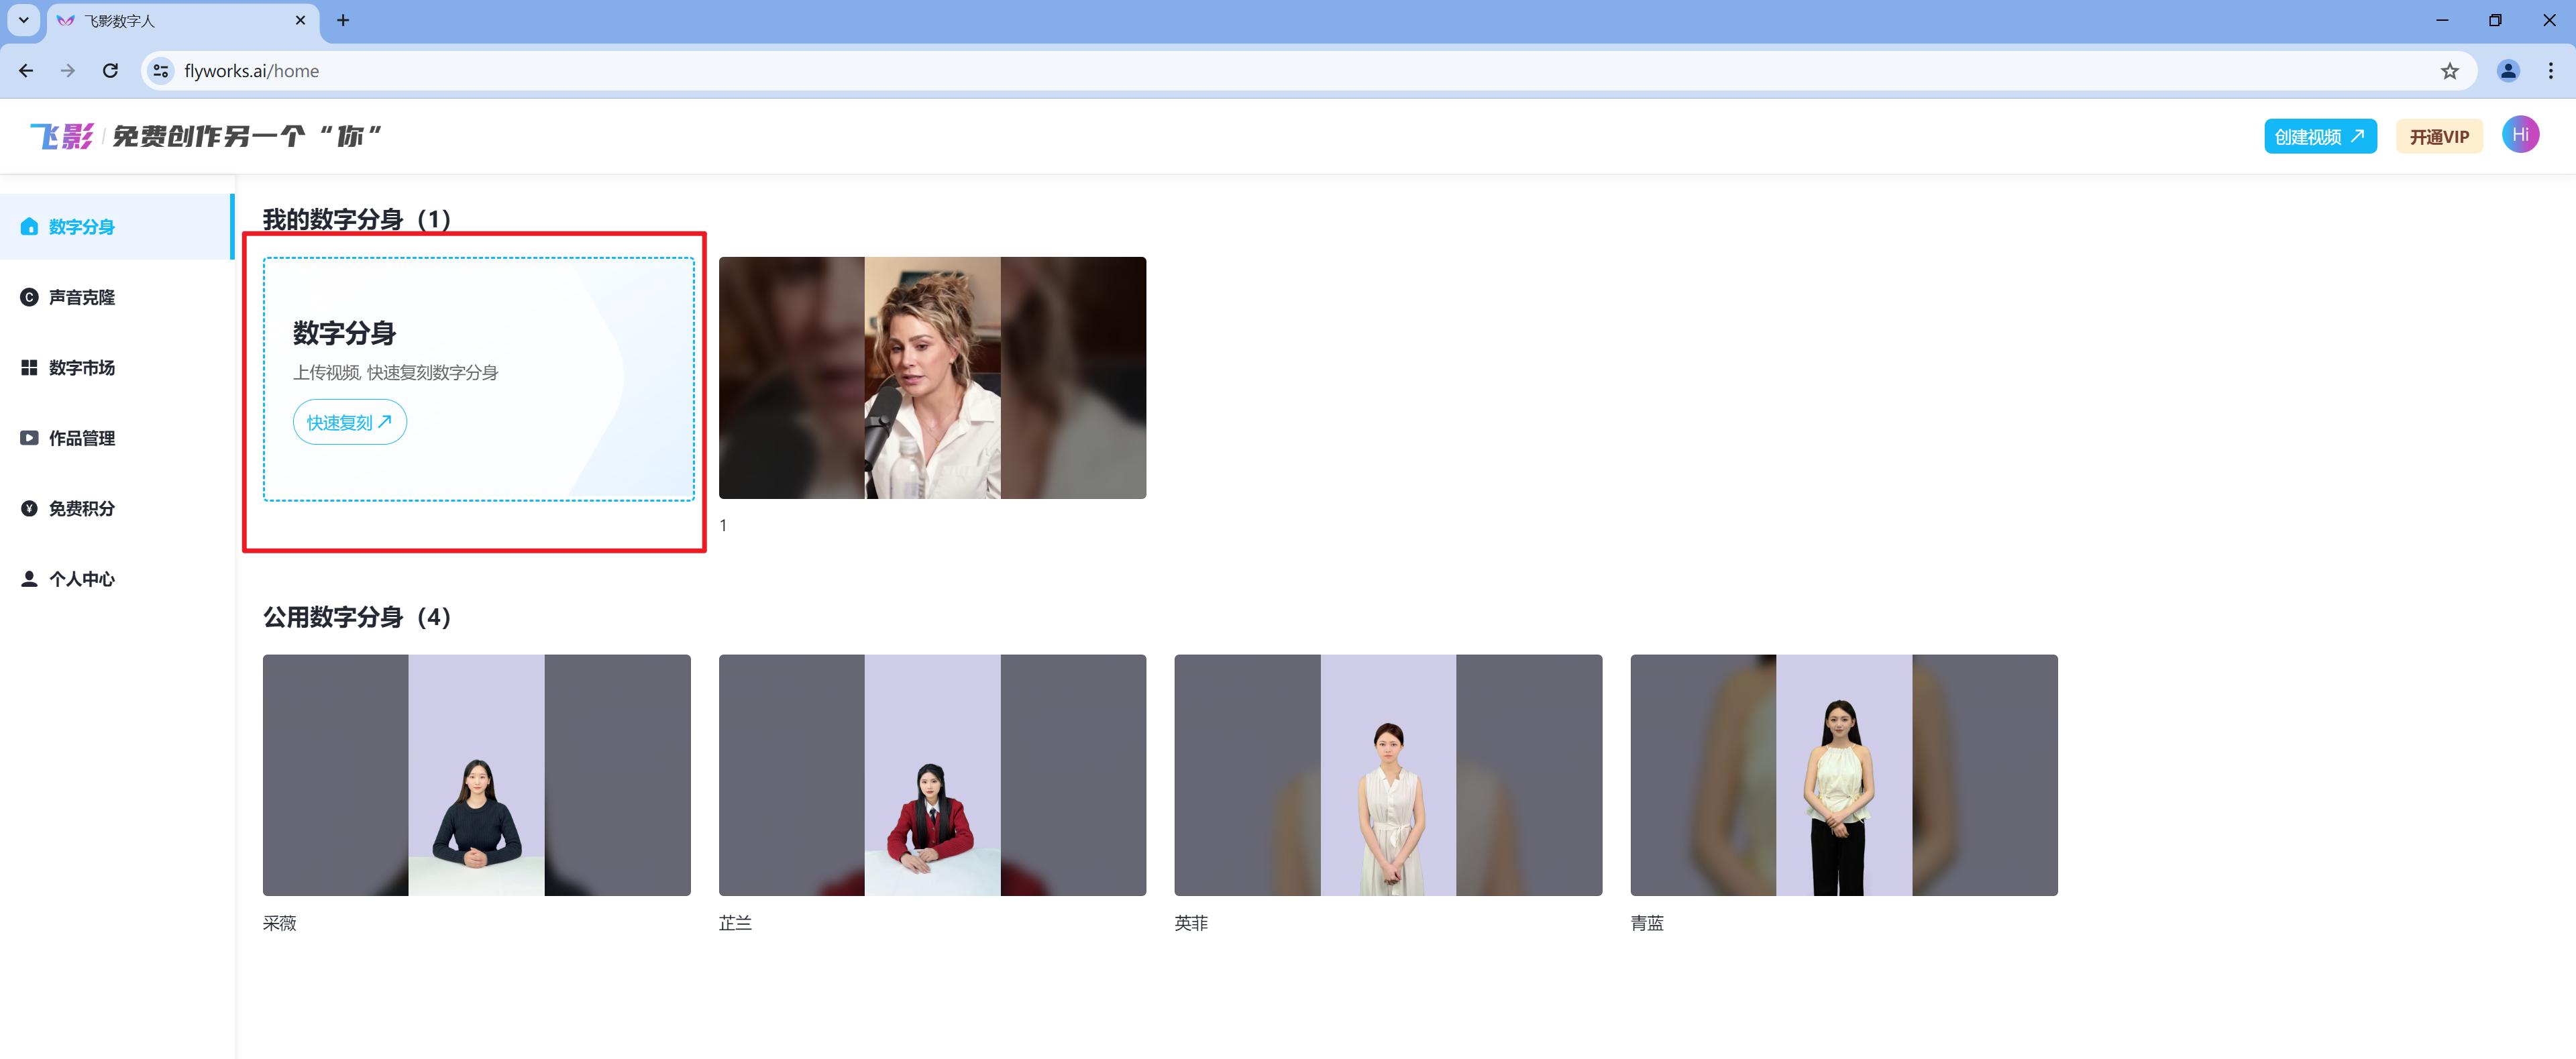The width and height of the screenshot is (2576, 1059).
Task: Open Chrome three-dot menu
Action: [x=2550, y=71]
